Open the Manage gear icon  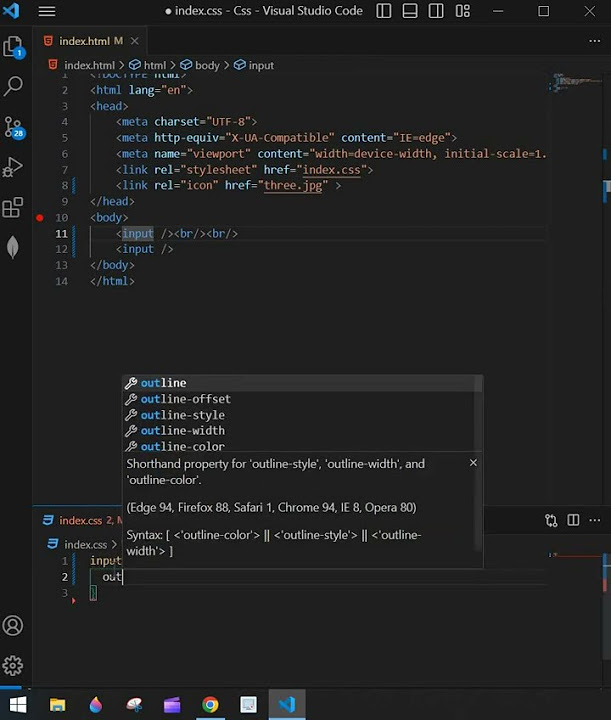click(x=13, y=666)
